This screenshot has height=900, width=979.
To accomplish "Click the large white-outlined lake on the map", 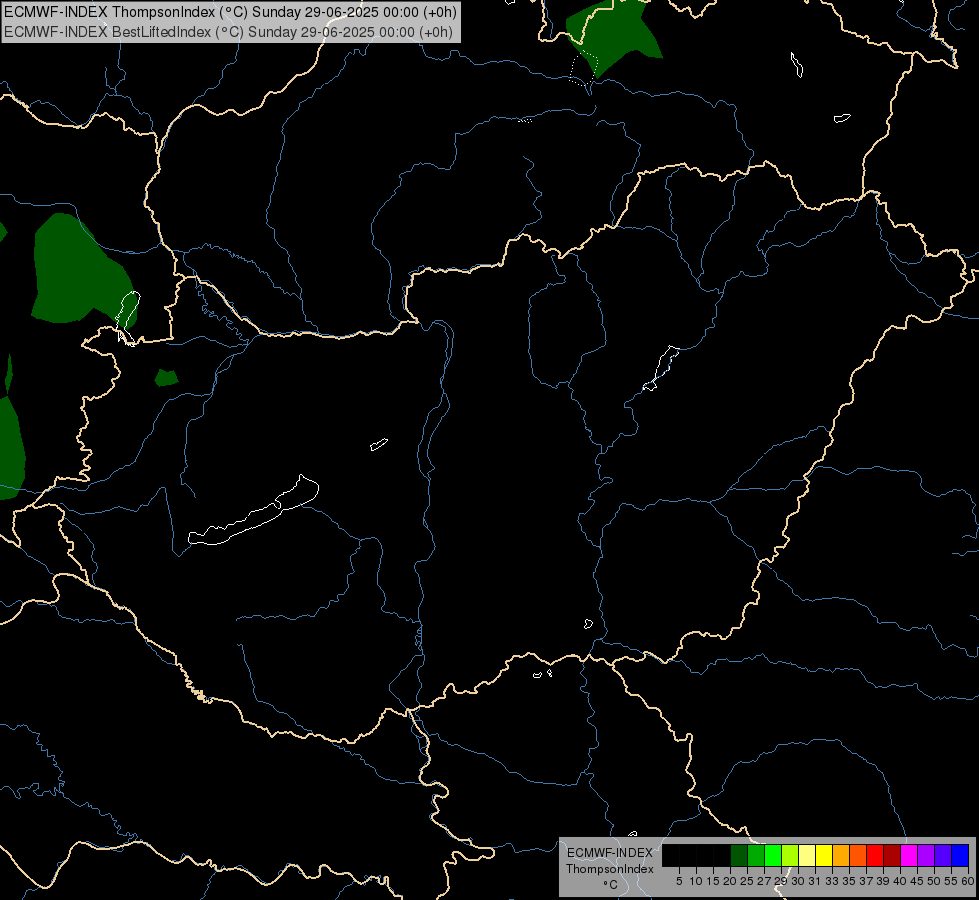I will coord(253,512).
